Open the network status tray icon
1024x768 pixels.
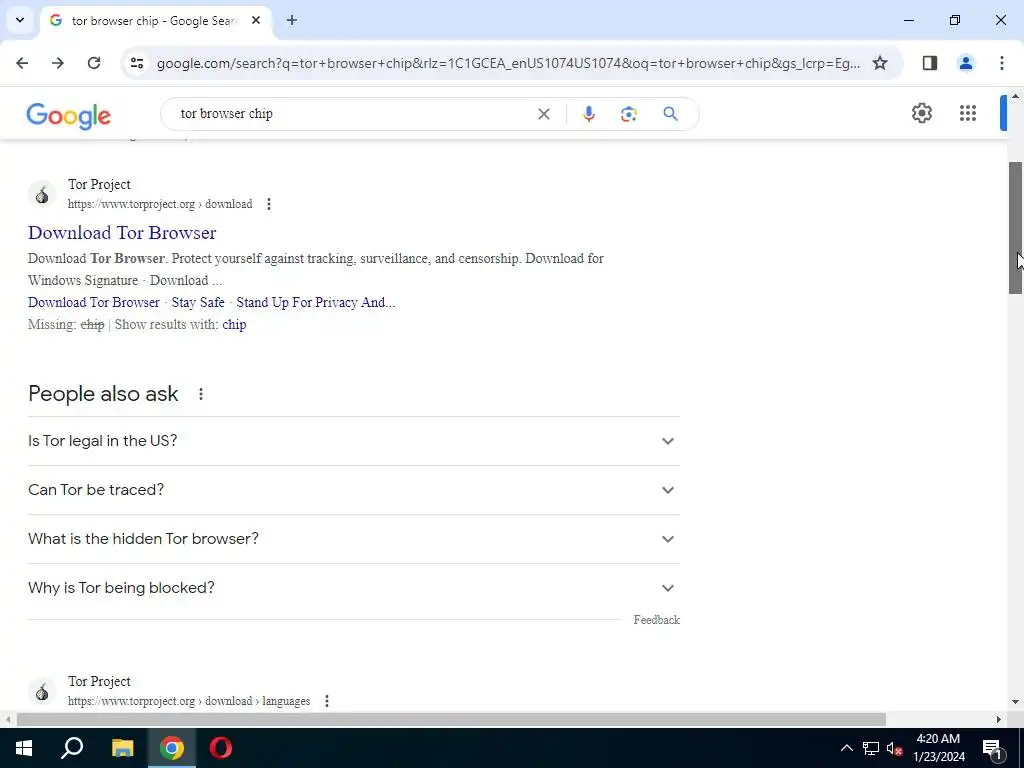(871, 748)
